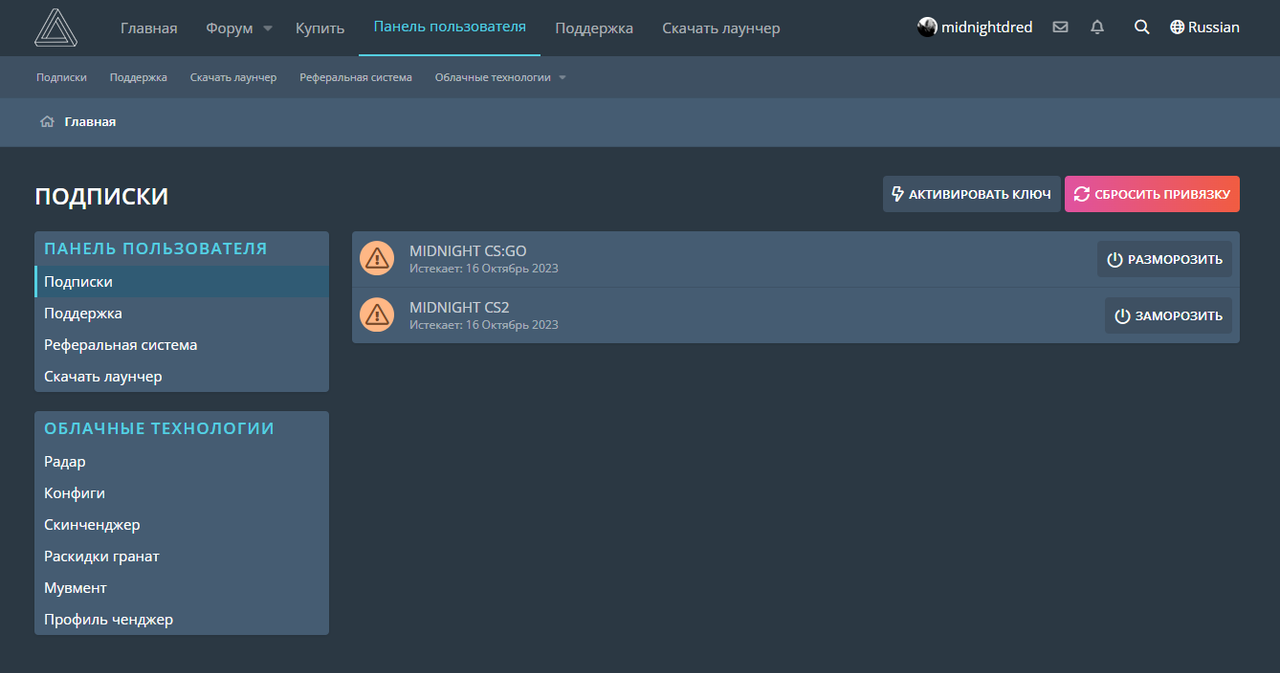Screen dimensions: 1280x673
Task: Open the Купить page
Action: pos(320,28)
